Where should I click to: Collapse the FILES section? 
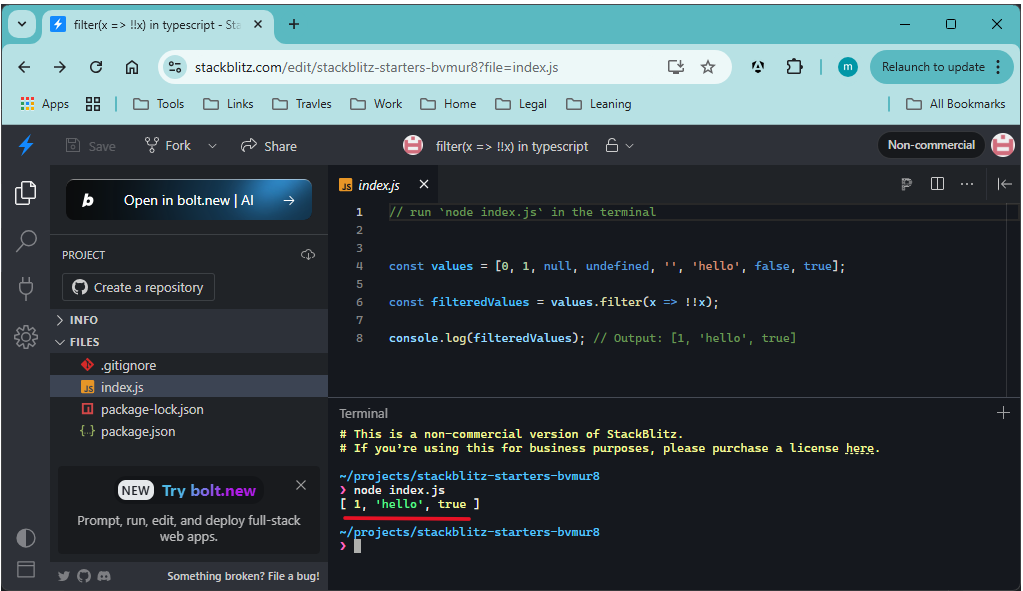tap(84, 342)
